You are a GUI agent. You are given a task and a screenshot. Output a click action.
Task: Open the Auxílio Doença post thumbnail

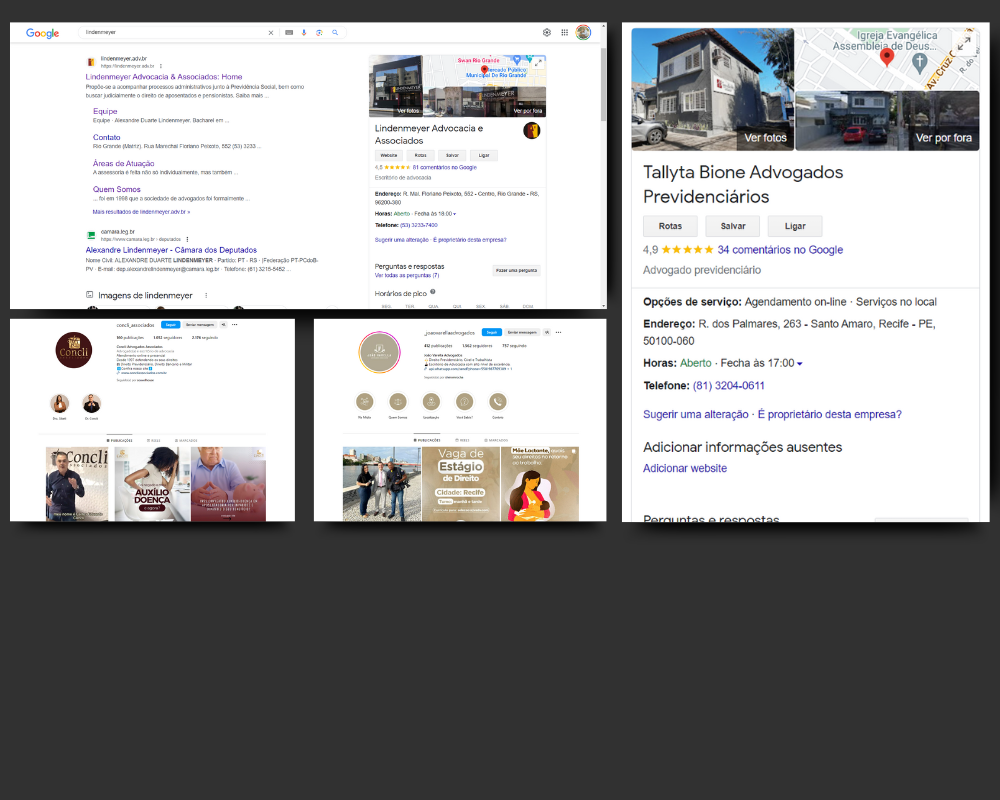152,484
